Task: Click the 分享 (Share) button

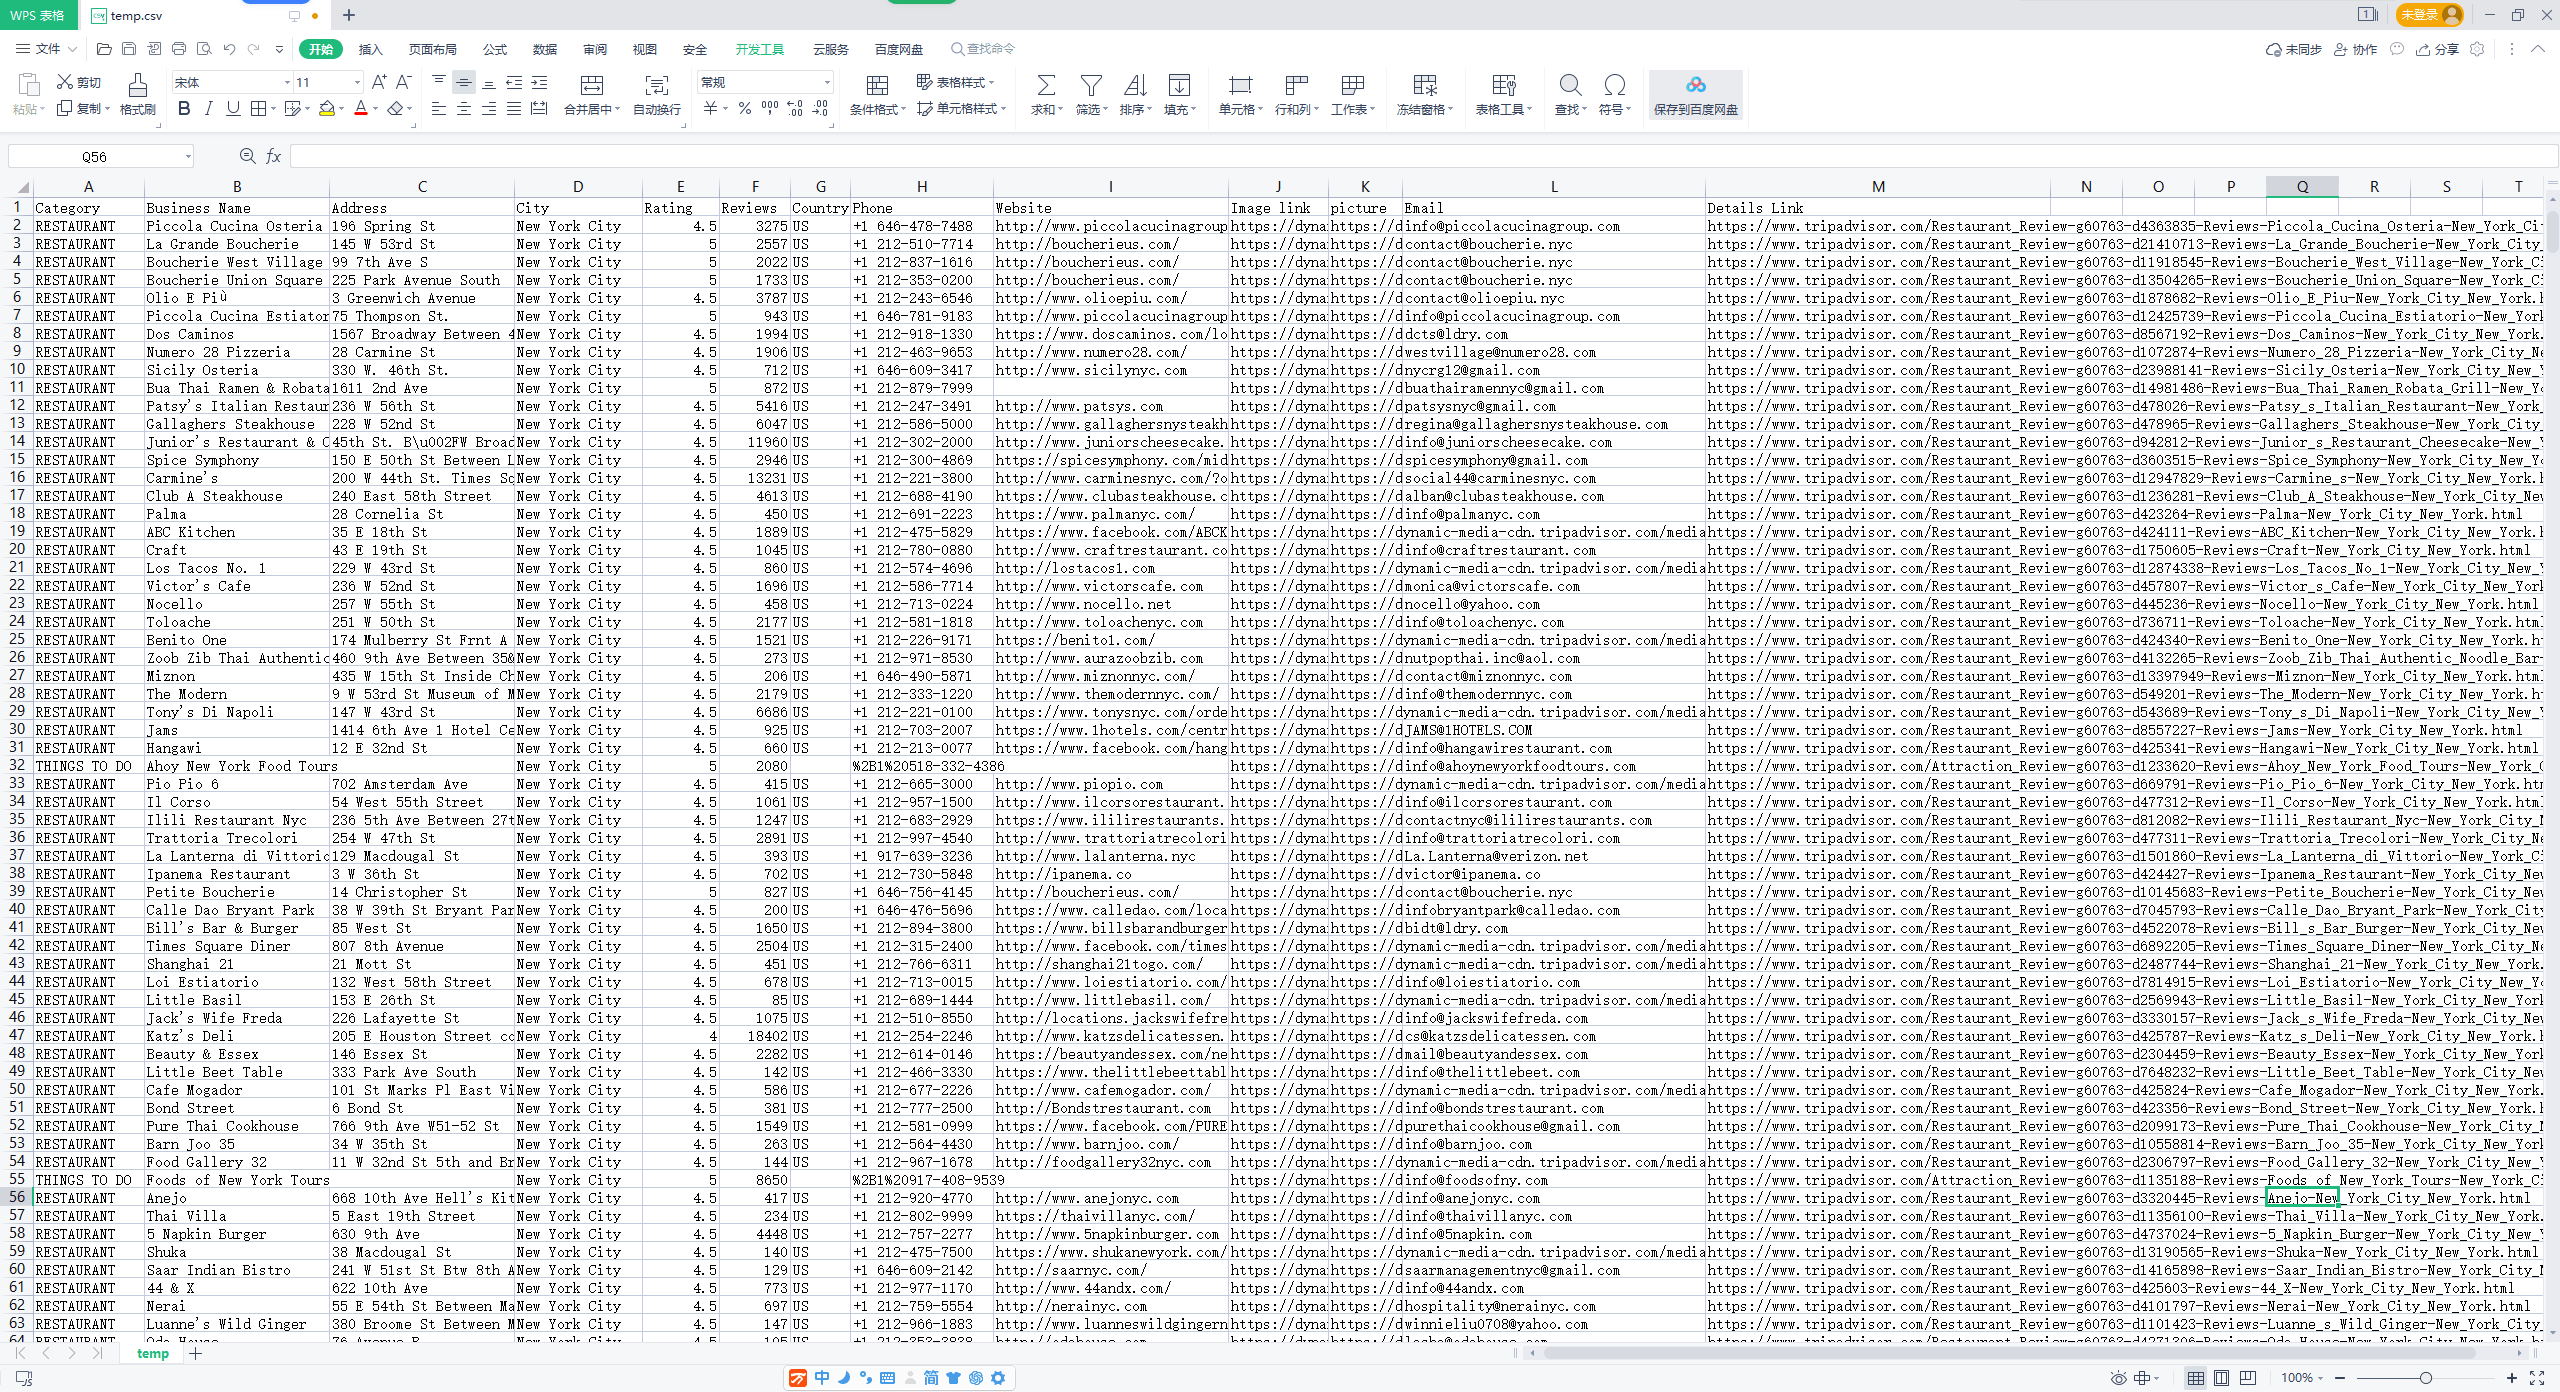Action: 2438,49
